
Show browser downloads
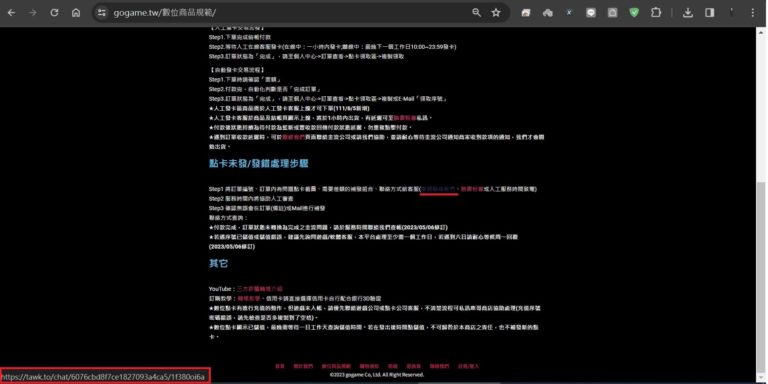pos(688,13)
